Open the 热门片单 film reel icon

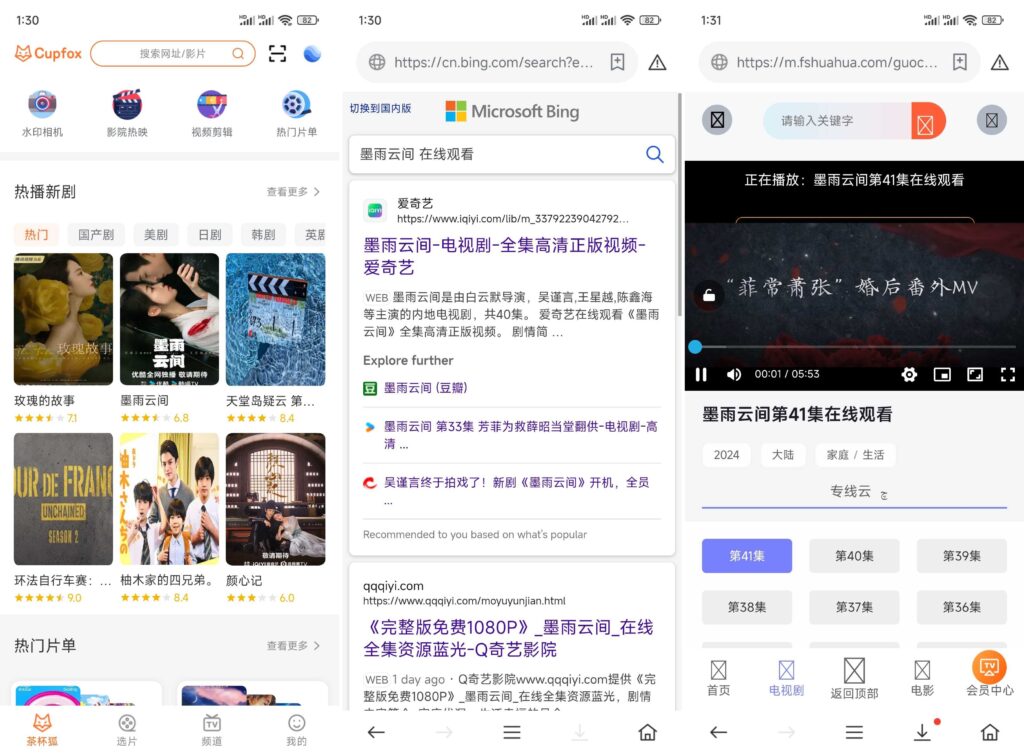pyautogui.click(x=296, y=104)
